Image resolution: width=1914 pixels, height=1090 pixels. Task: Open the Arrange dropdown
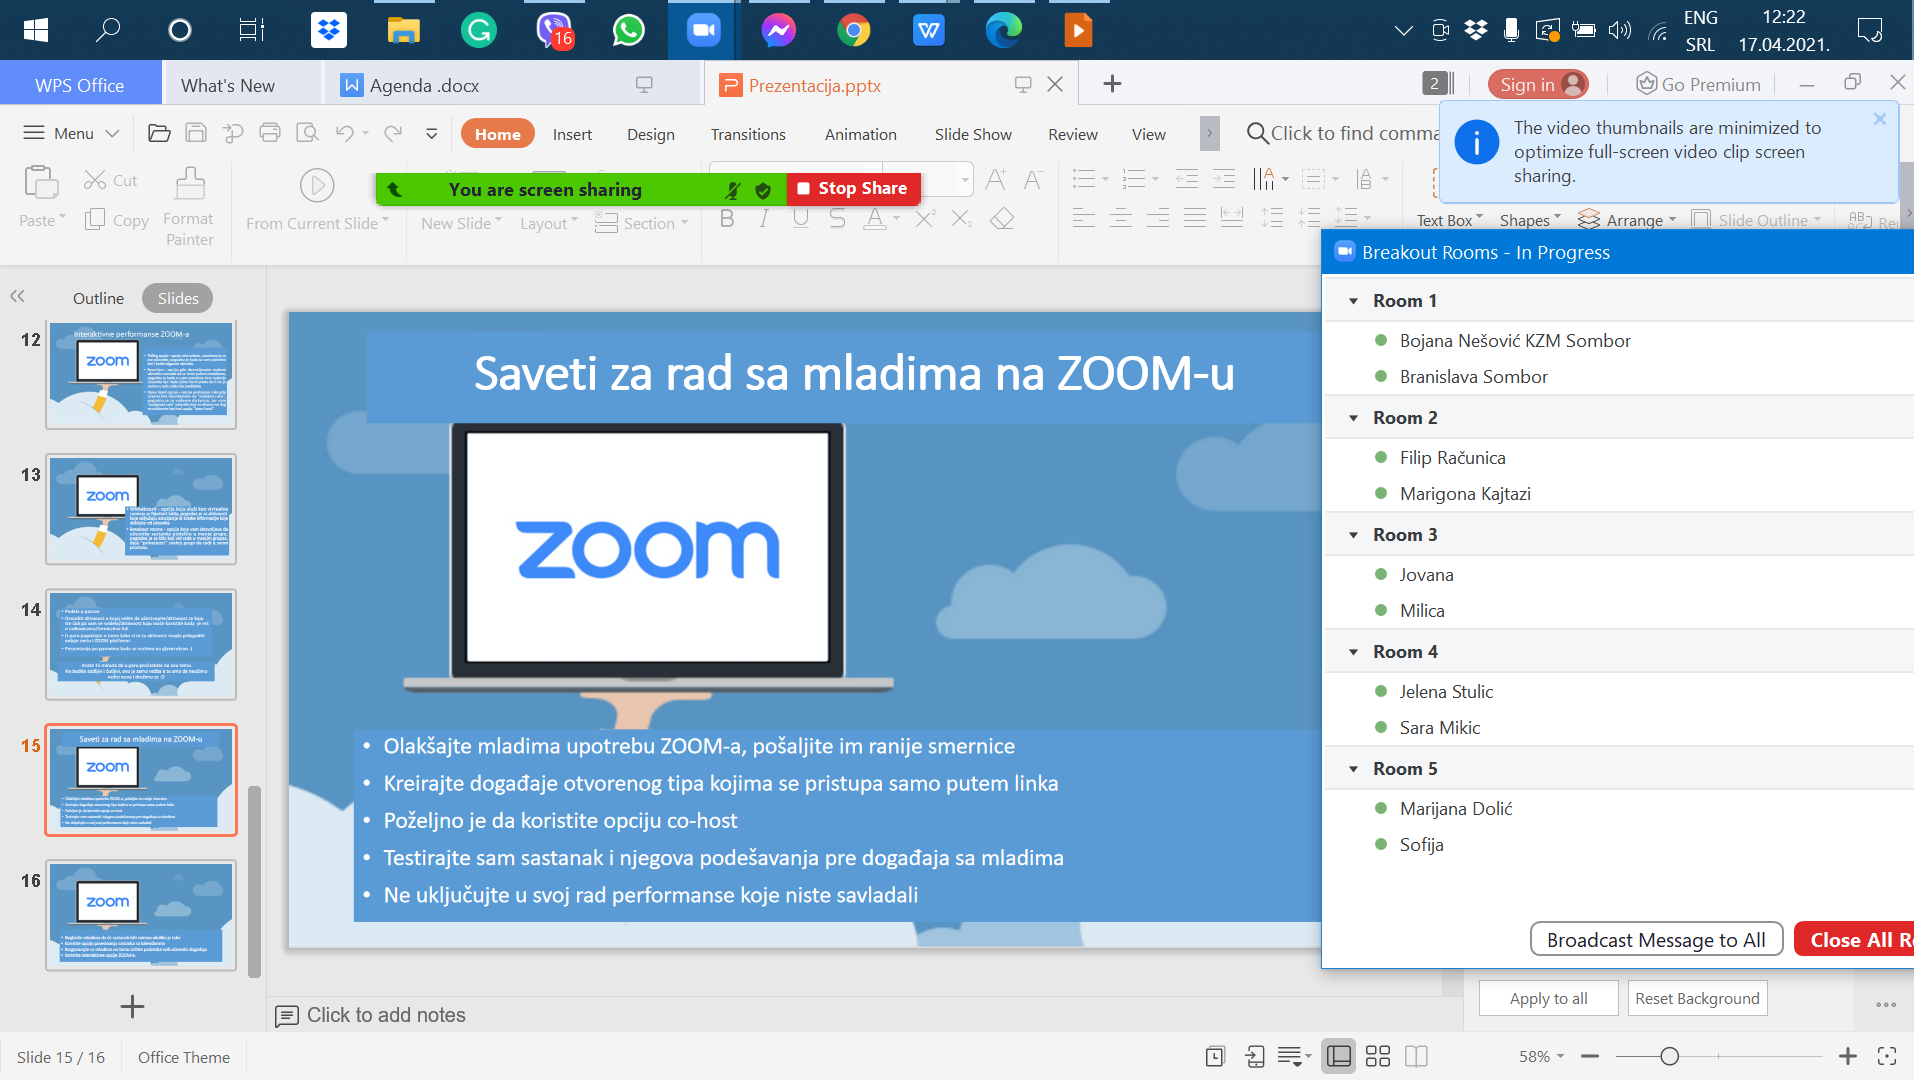(1627, 220)
